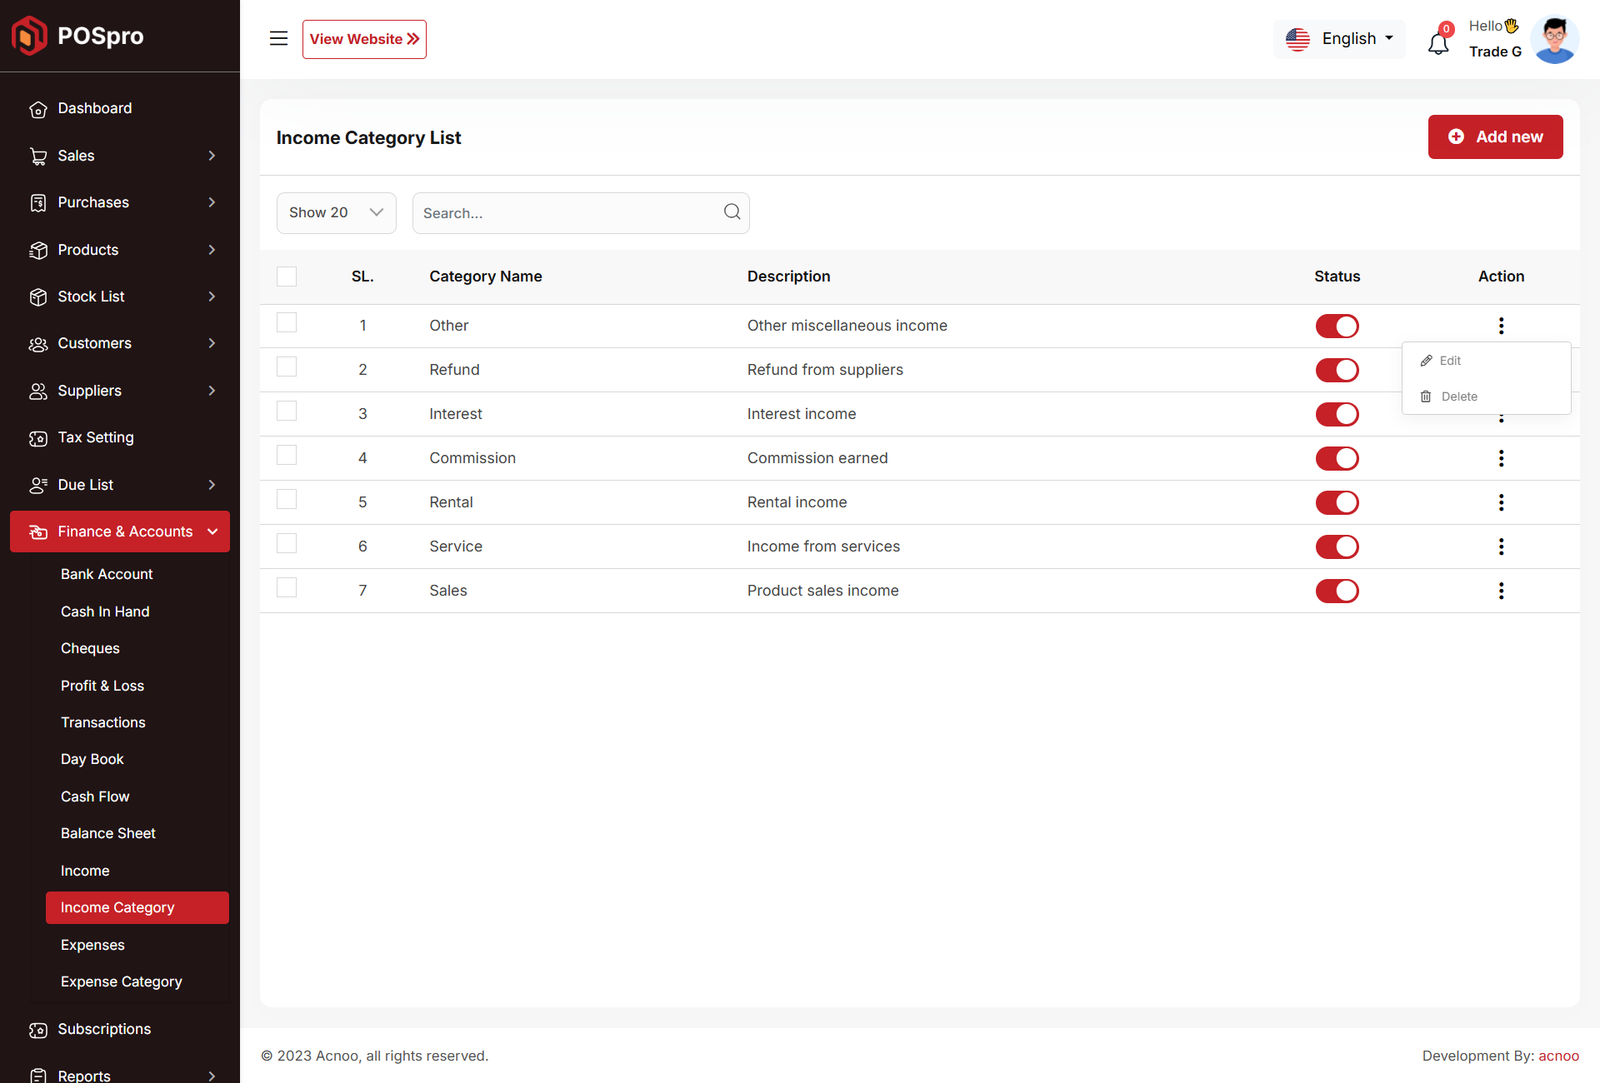
Task: Open three-dot menu for Sales row
Action: (1500, 591)
